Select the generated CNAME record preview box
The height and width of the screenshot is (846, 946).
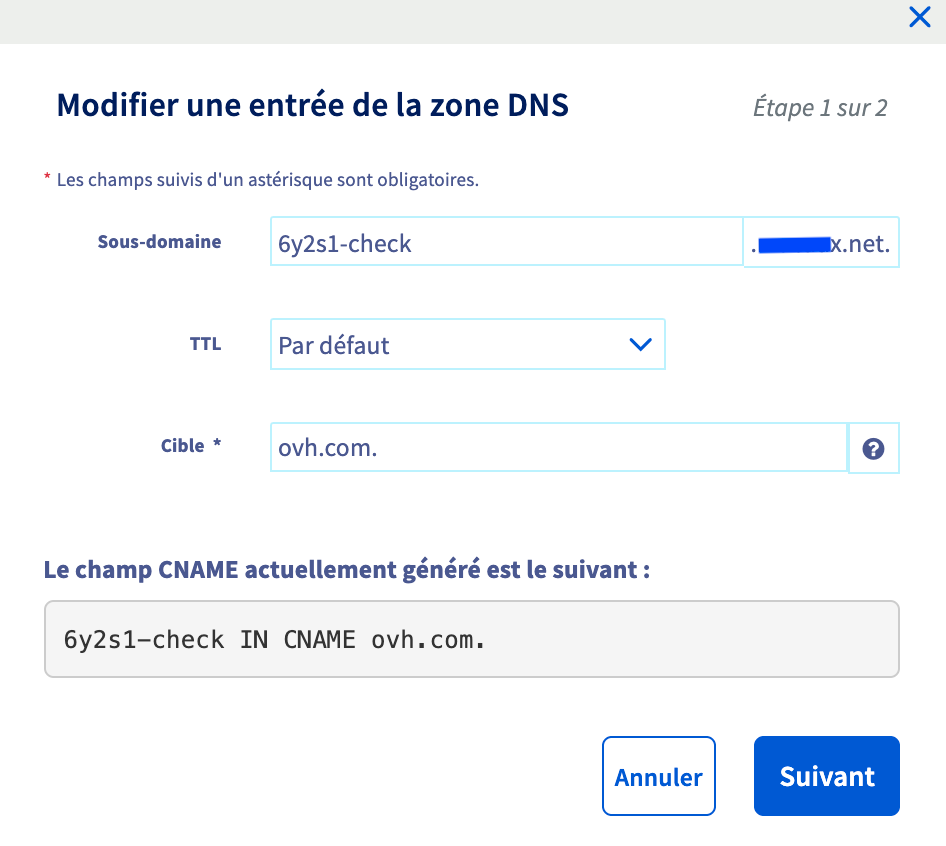click(x=472, y=639)
